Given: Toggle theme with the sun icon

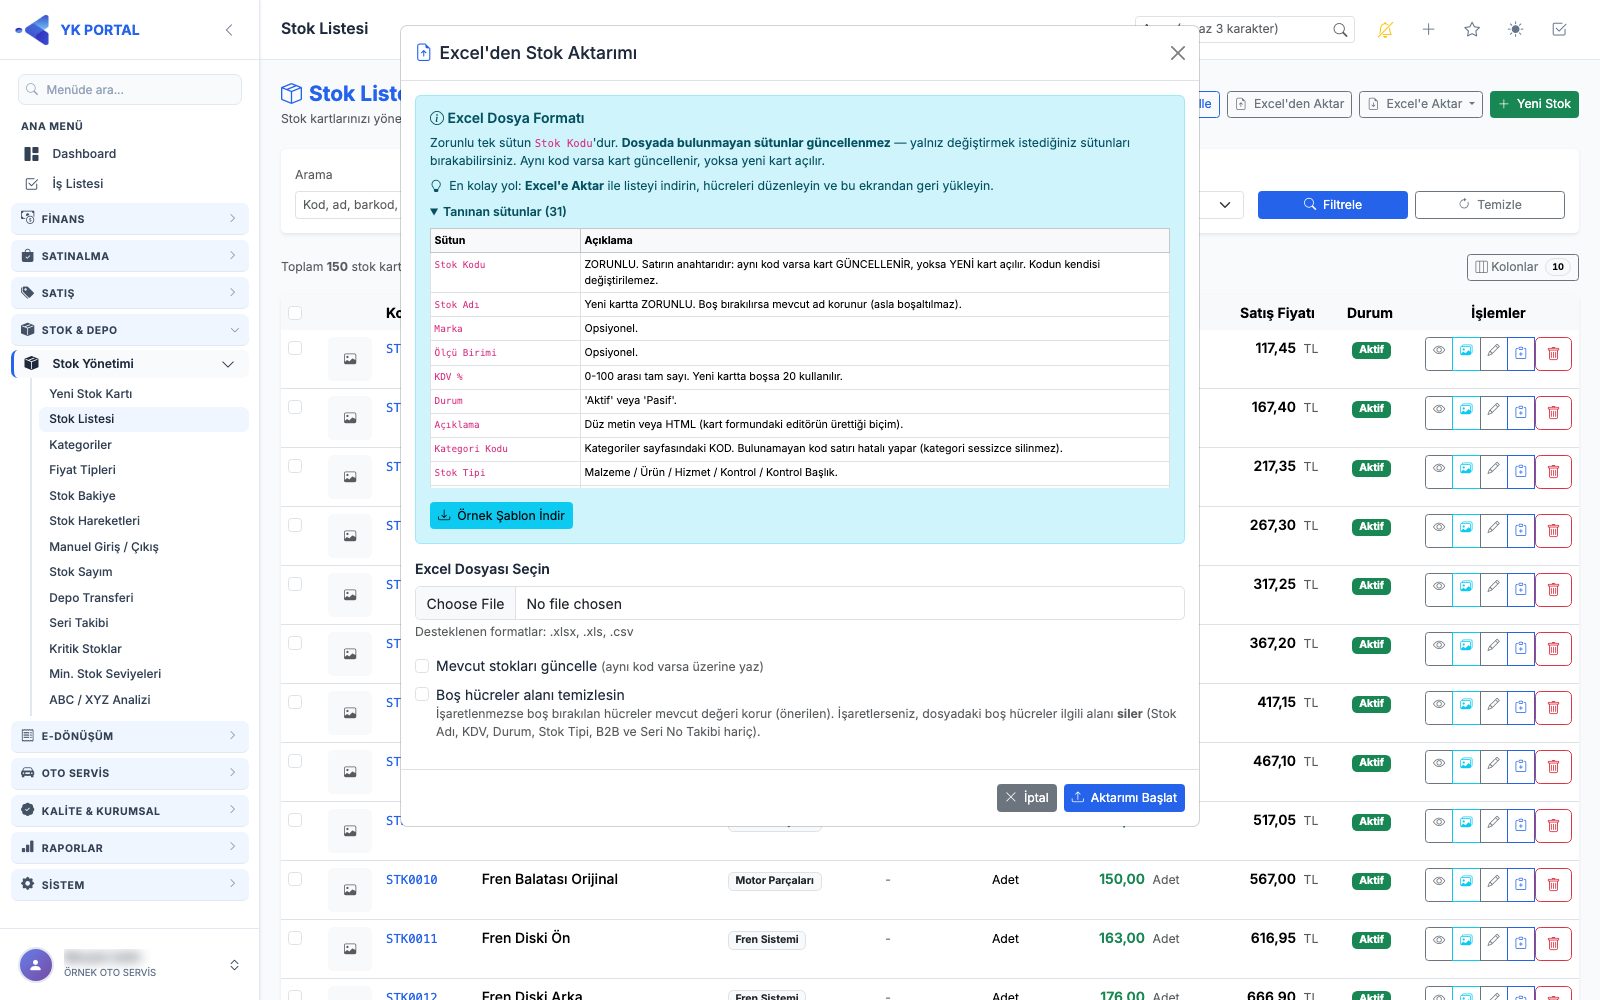Looking at the screenshot, I should (x=1516, y=30).
